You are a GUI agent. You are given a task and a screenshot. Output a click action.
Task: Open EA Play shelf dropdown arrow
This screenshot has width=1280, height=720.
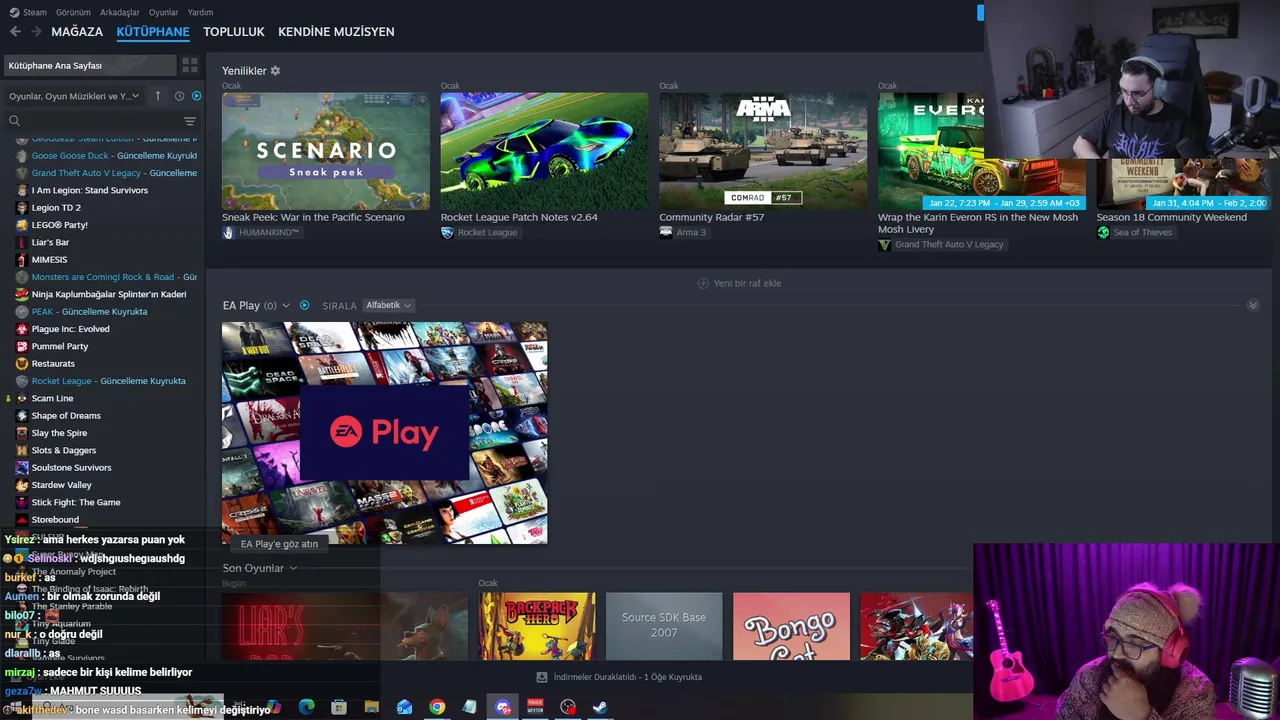click(286, 305)
